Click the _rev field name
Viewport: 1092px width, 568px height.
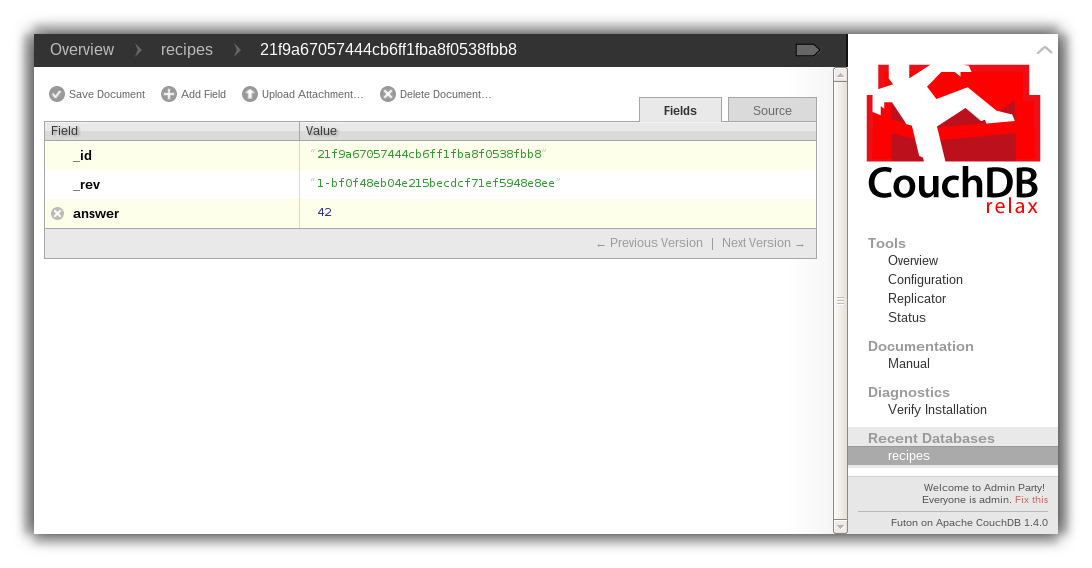(86, 184)
